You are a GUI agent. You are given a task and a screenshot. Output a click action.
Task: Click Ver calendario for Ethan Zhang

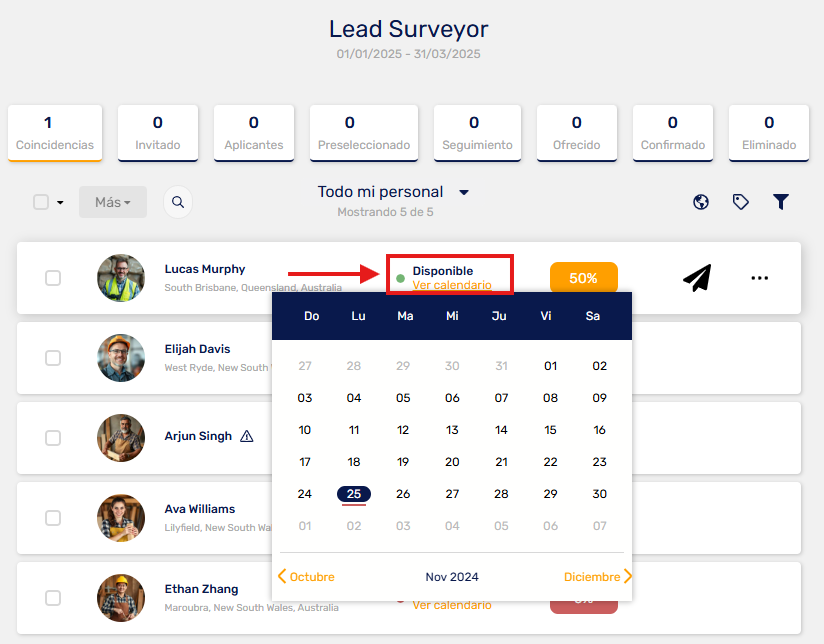pyautogui.click(x=452, y=605)
